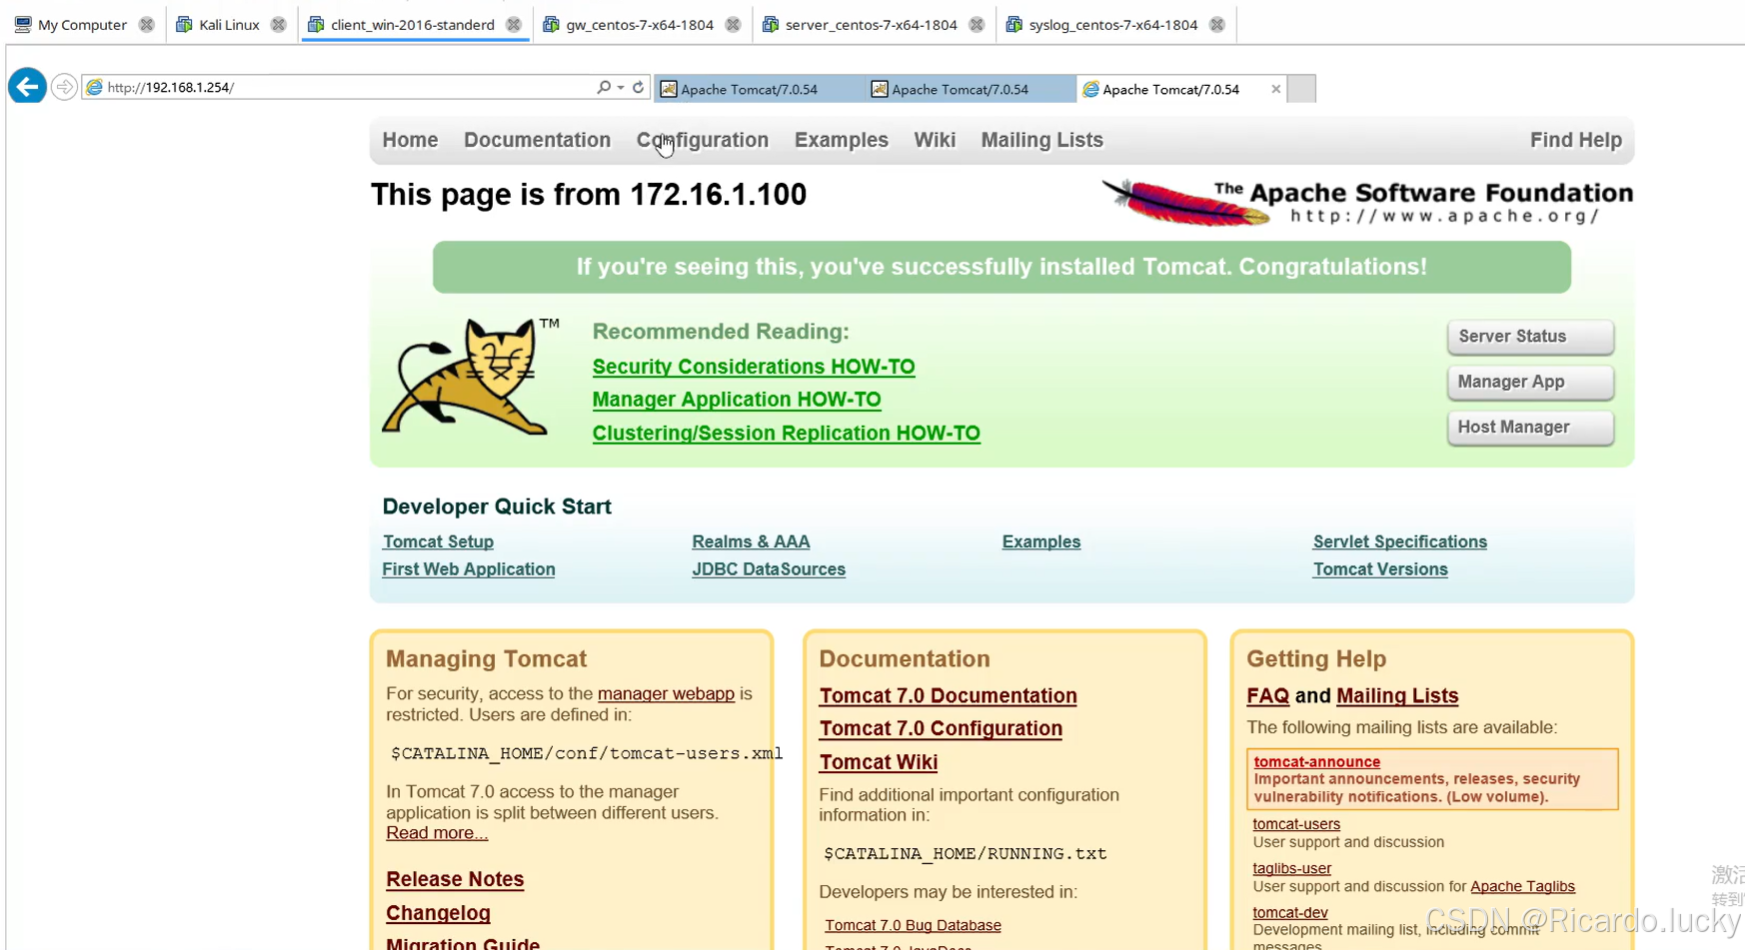Switch to the second Apache Tomcat/7.0.54 browser tab
The width and height of the screenshot is (1745, 950).
[971, 89]
